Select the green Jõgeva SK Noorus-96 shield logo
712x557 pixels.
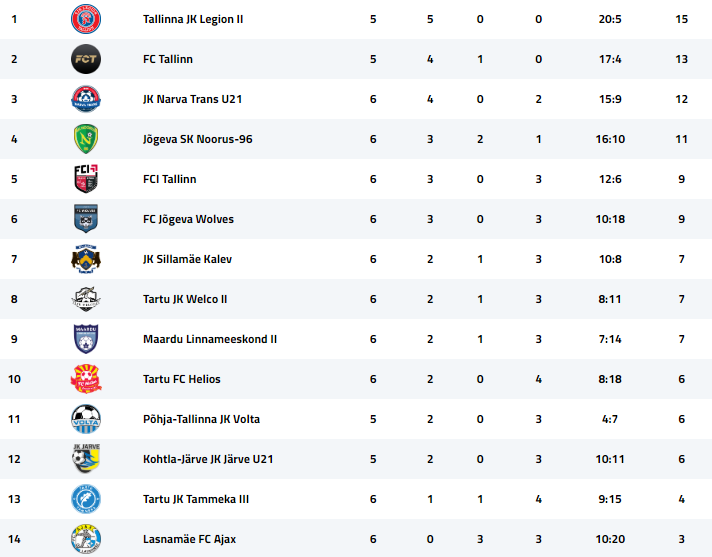86,139
